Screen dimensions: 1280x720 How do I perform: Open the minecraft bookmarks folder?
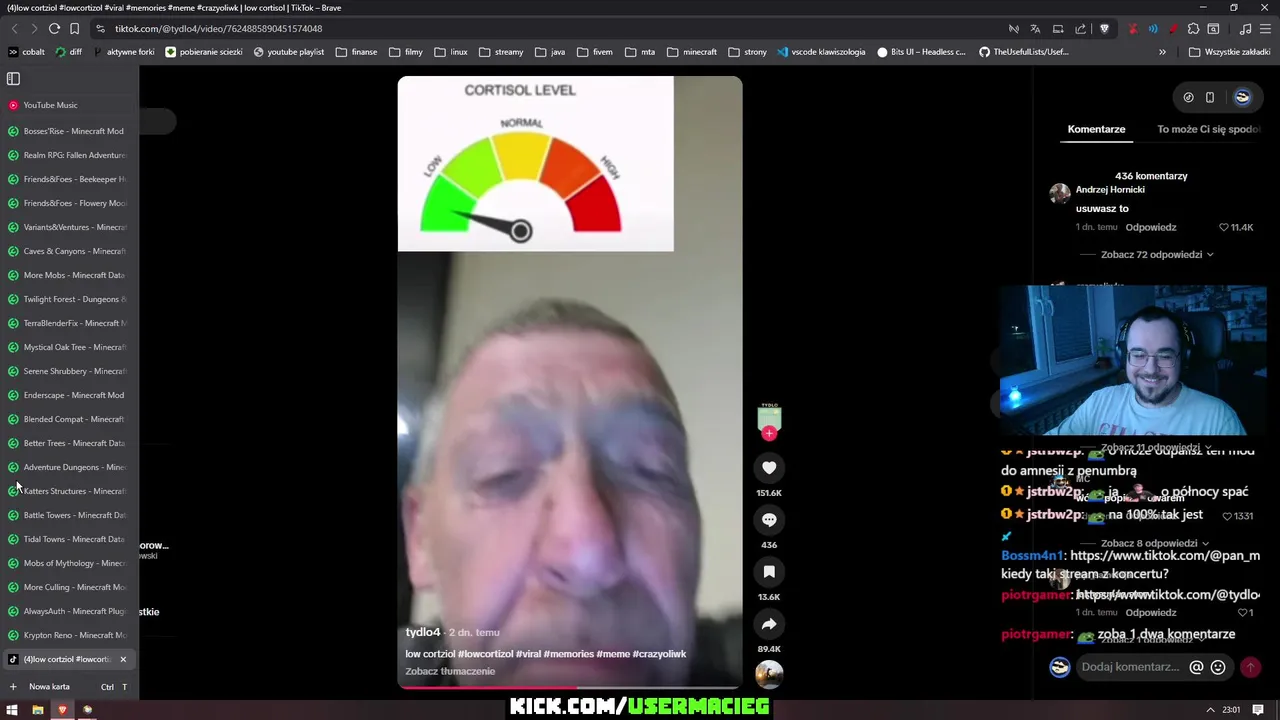pyautogui.click(x=692, y=52)
